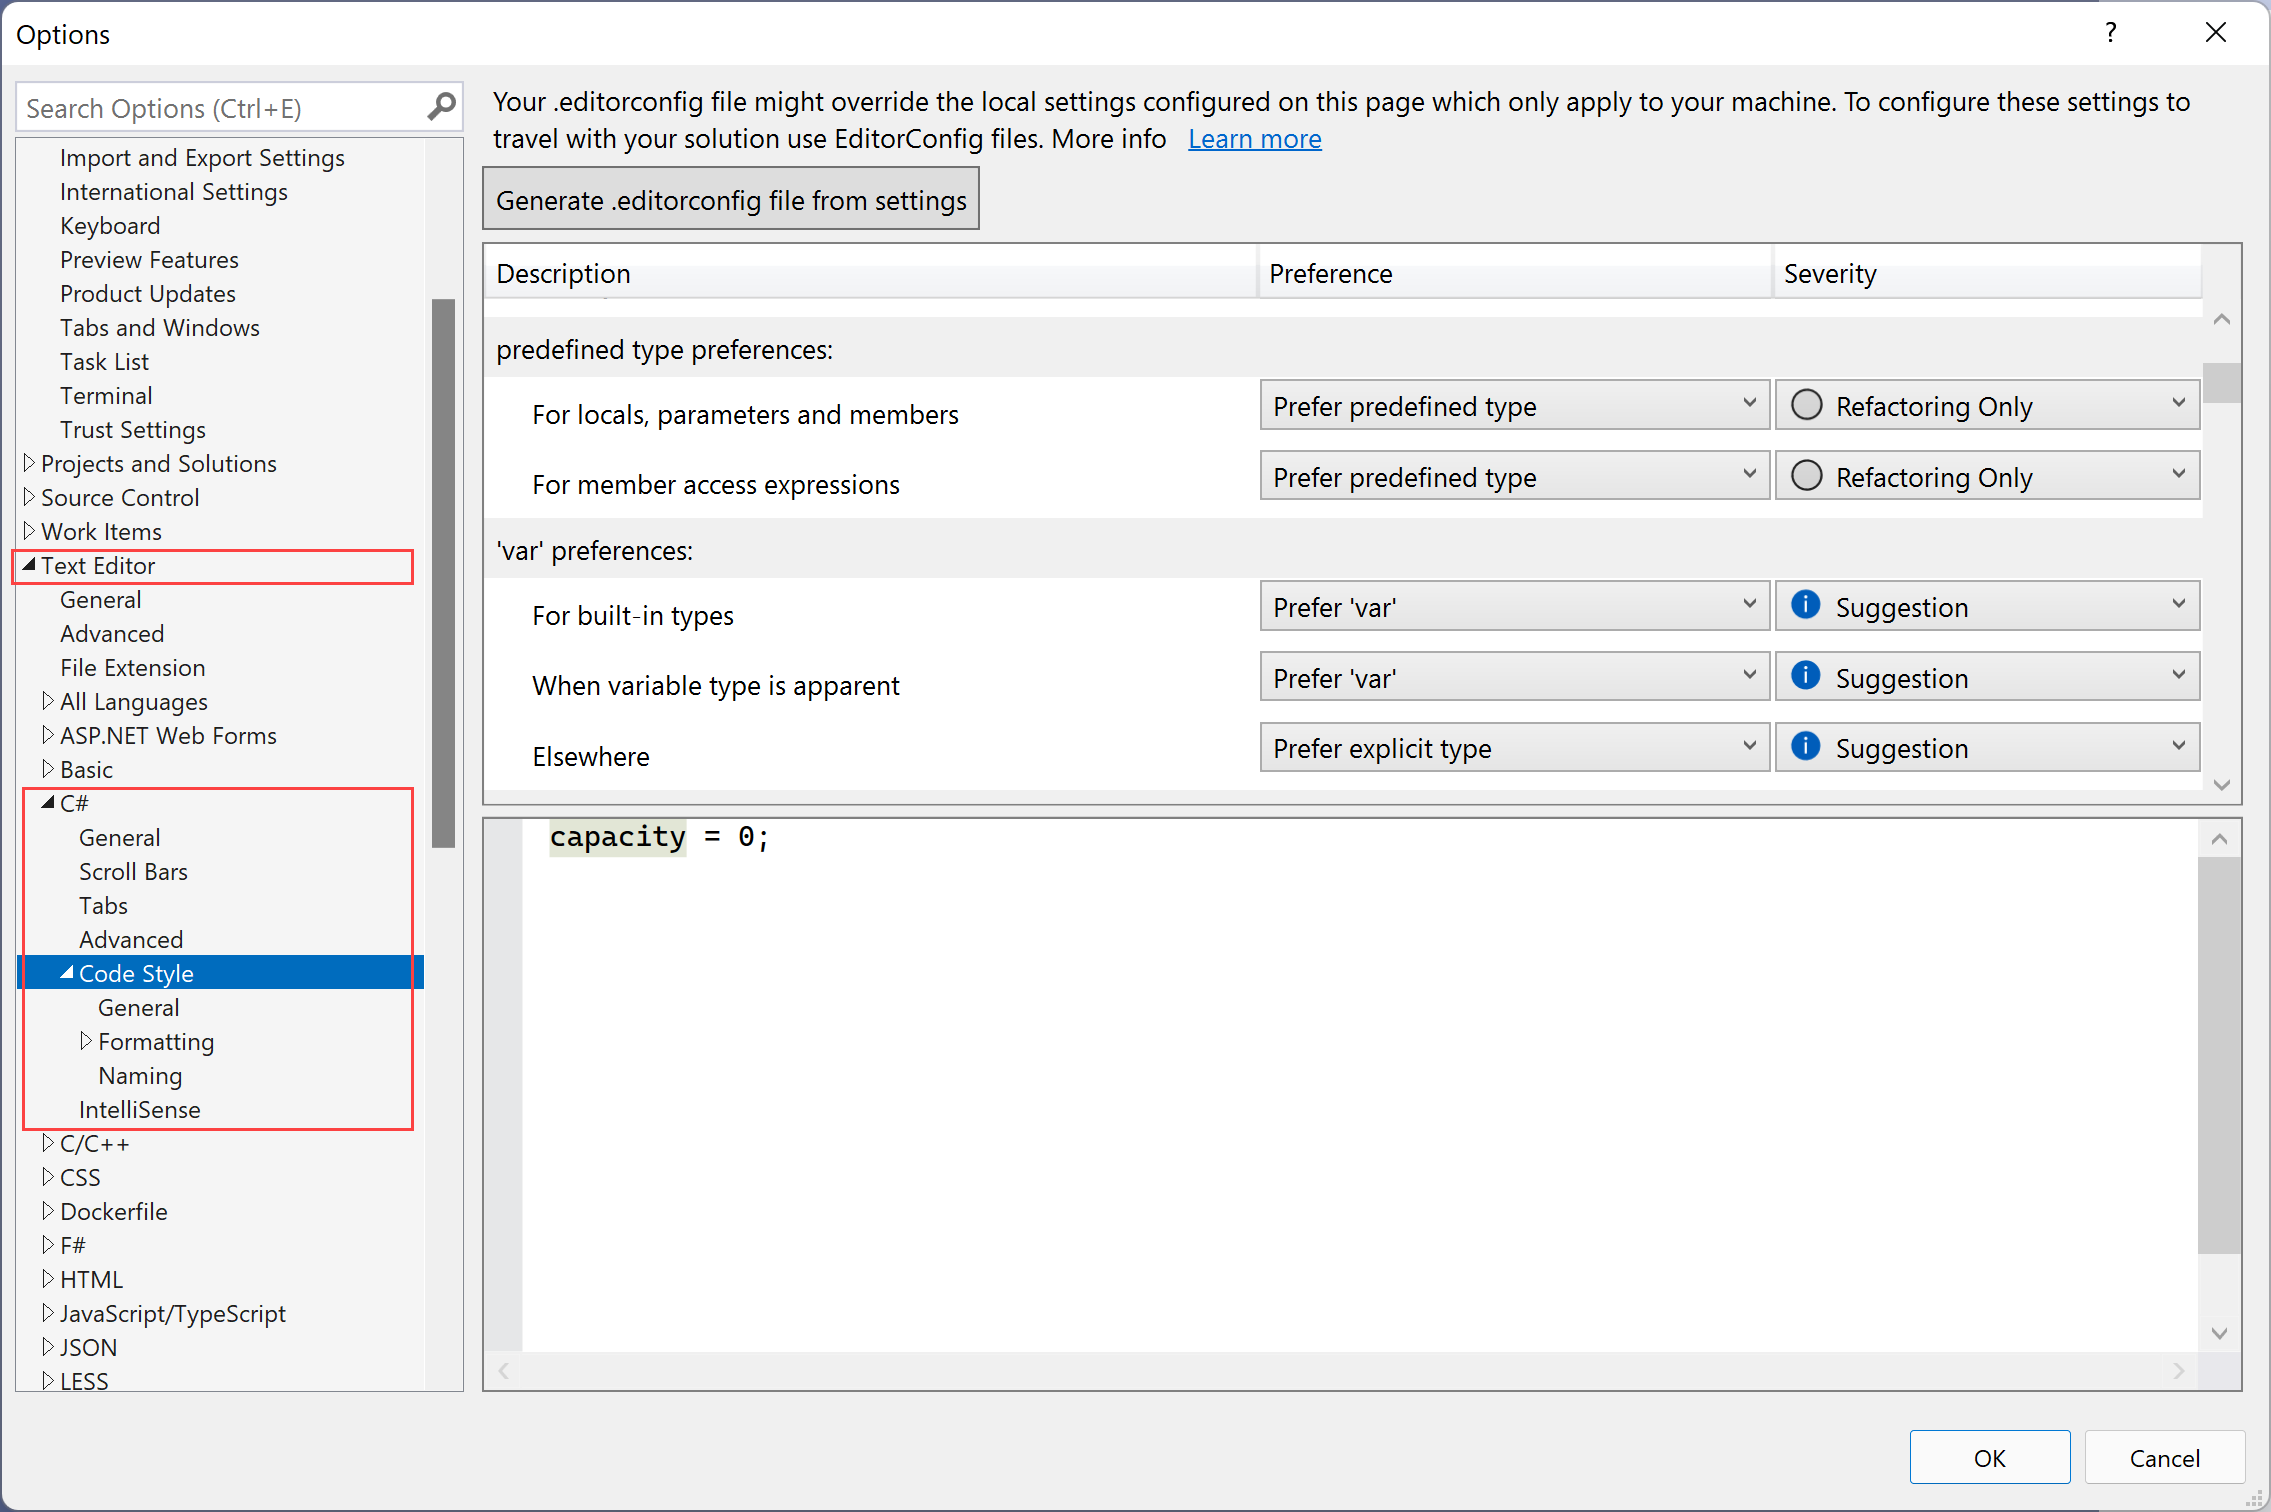This screenshot has height=1512, width=2271.
Task: Open preference dropdown for member access expressions
Action: point(1513,476)
